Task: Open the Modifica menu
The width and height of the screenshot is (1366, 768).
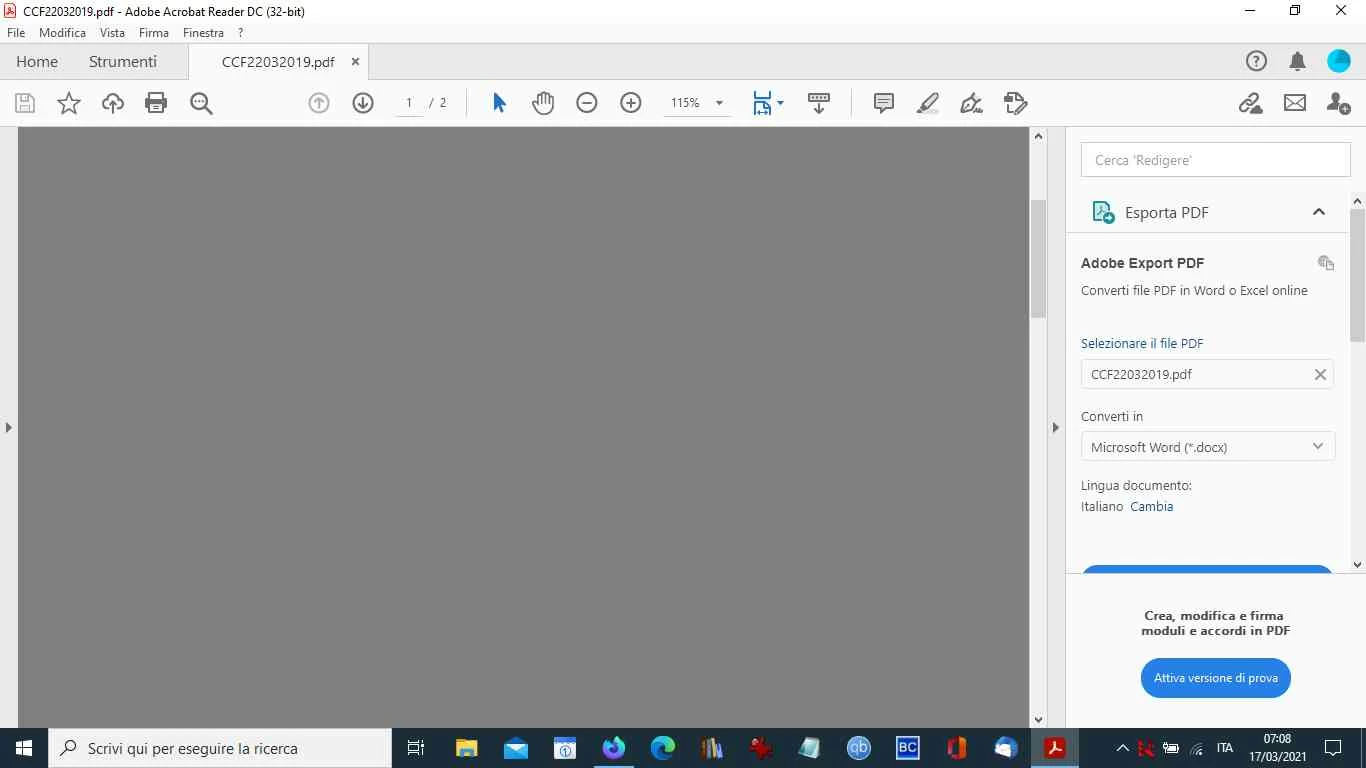Action: tap(62, 33)
